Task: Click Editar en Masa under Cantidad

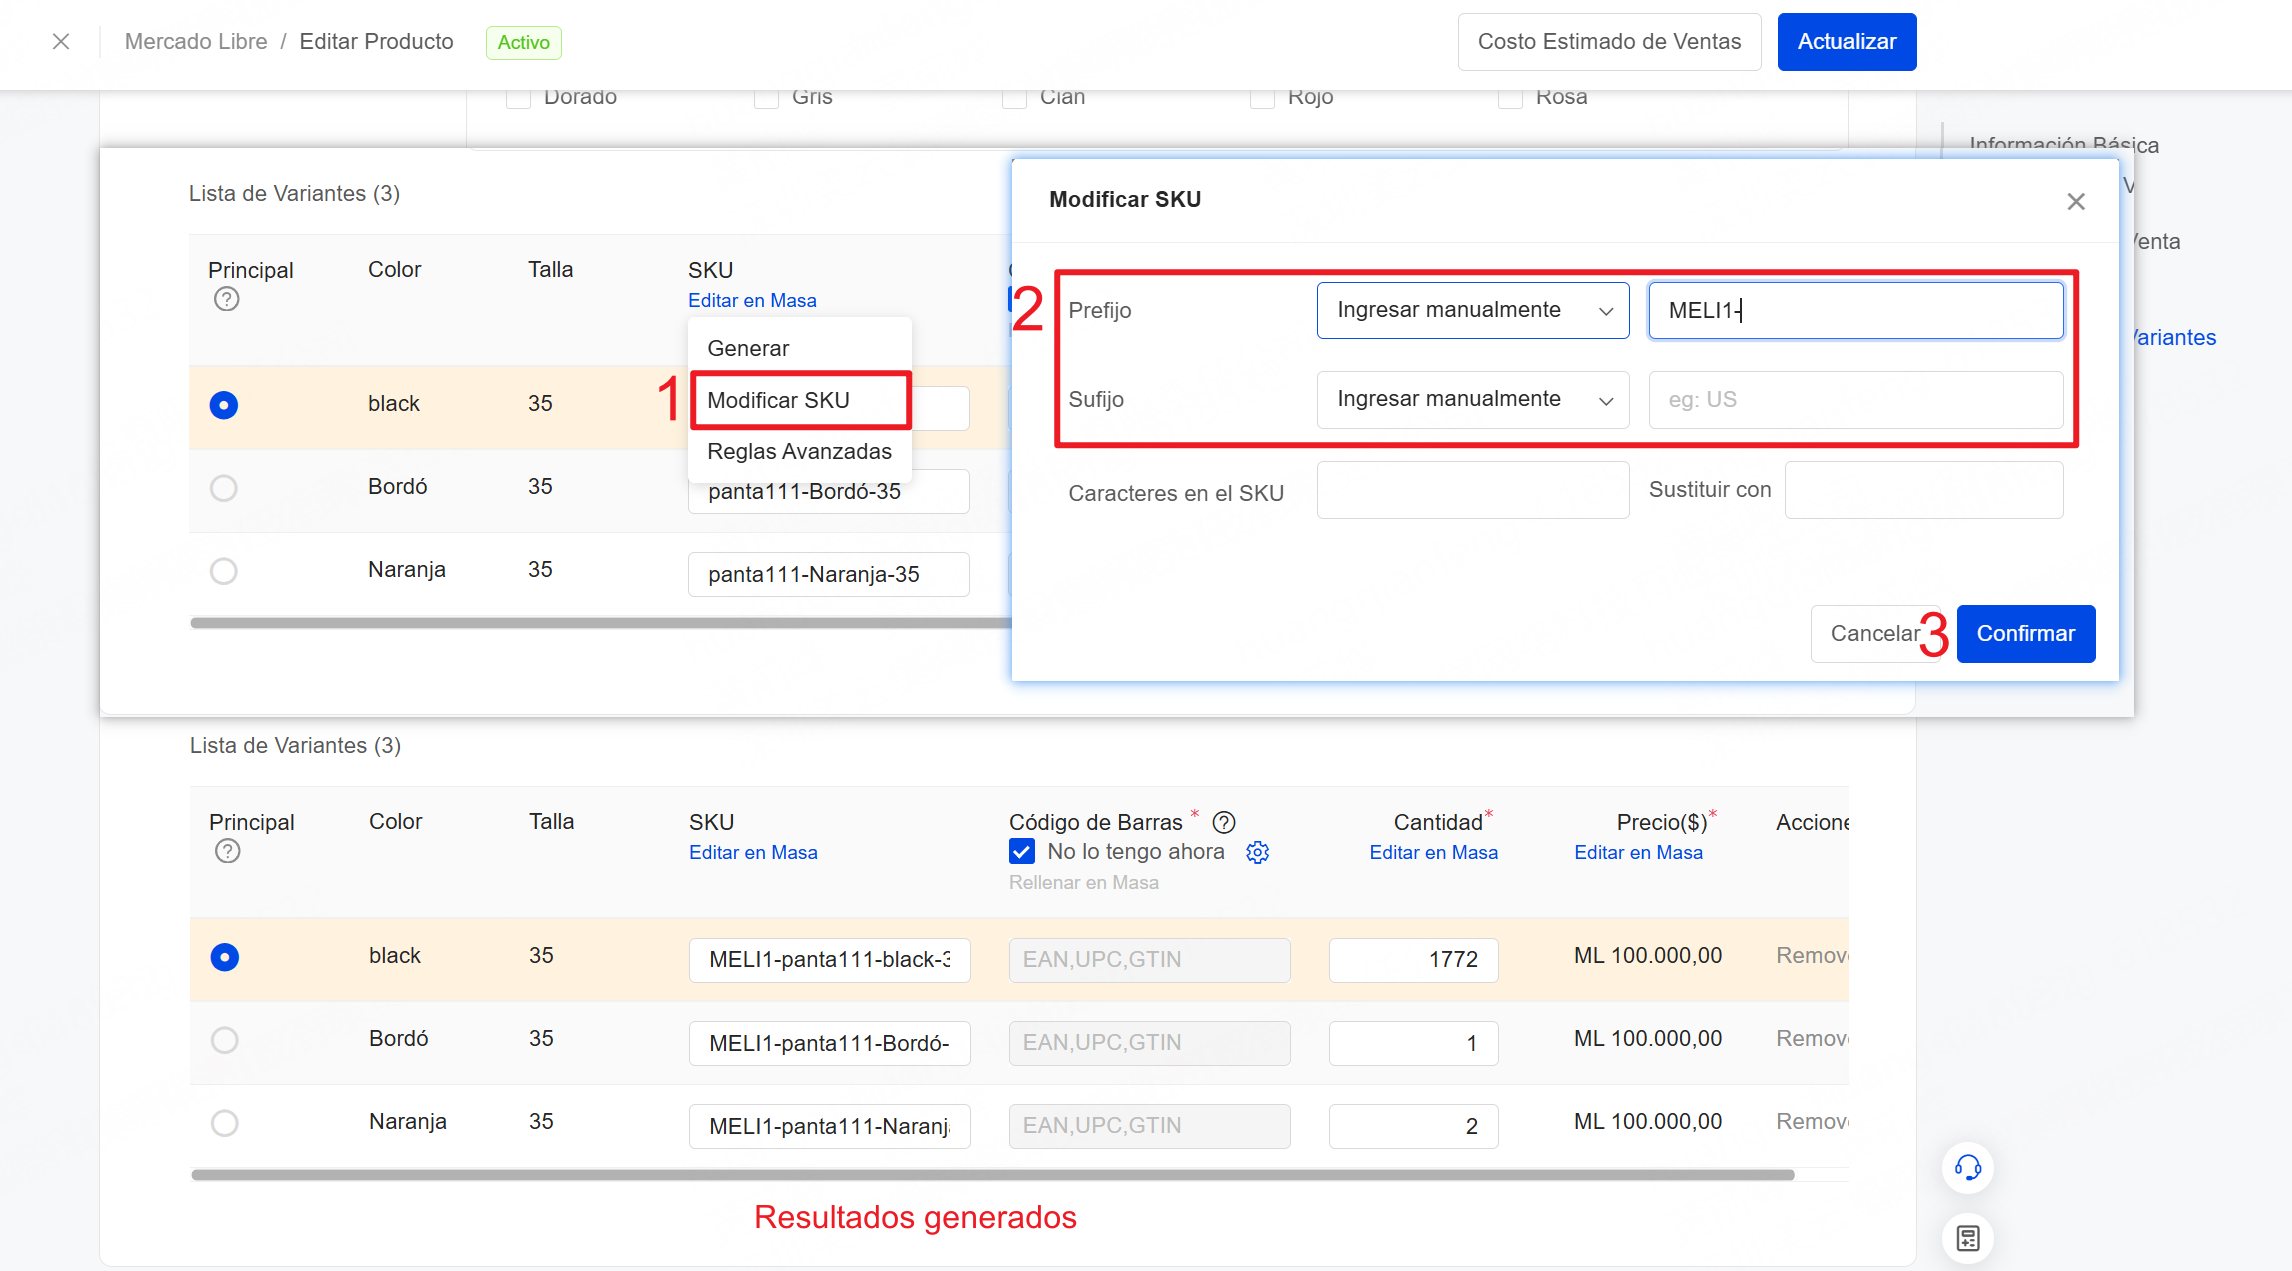Action: (1433, 852)
